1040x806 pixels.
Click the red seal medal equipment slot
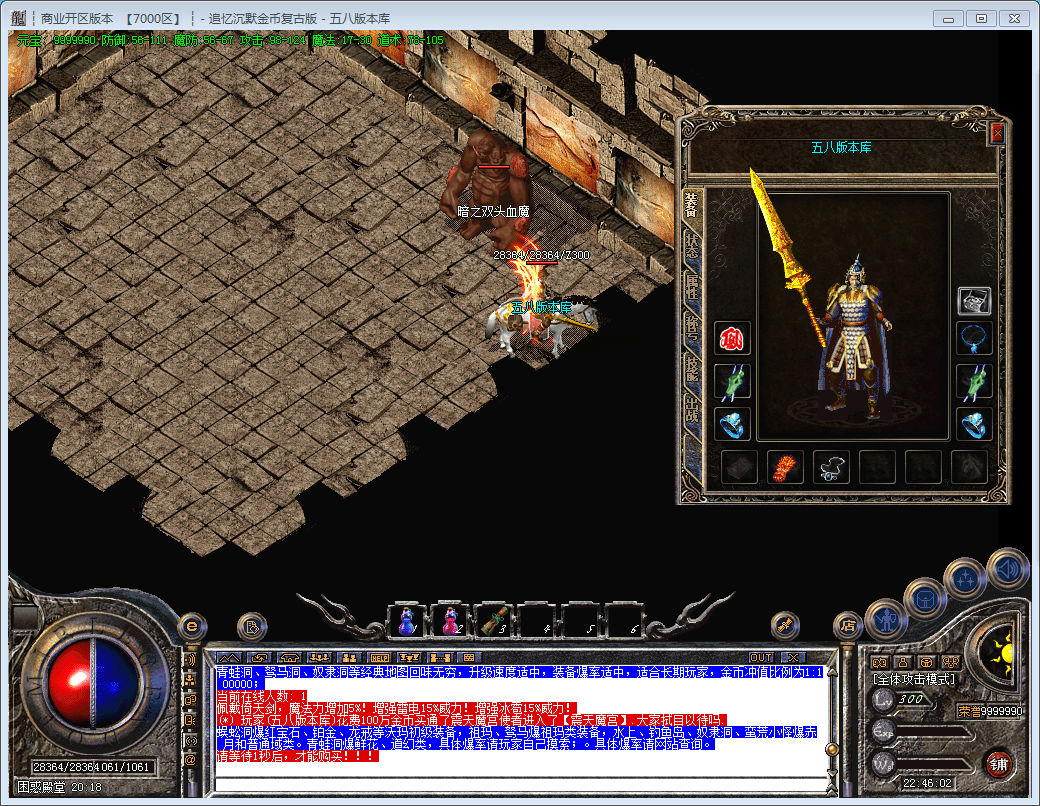pos(732,338)
